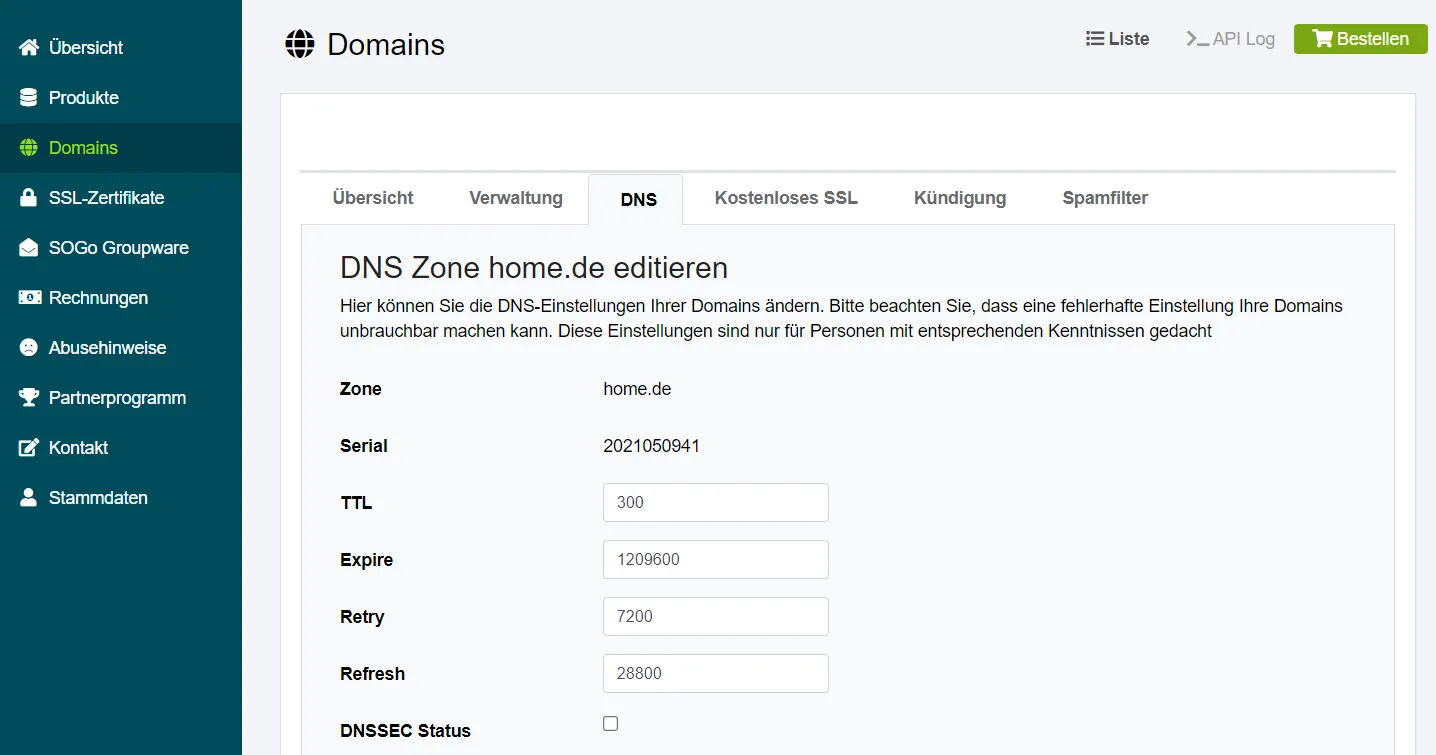Click the serial number 2021050941
This screenshot has width=1436, height=755.
(652, 446)
